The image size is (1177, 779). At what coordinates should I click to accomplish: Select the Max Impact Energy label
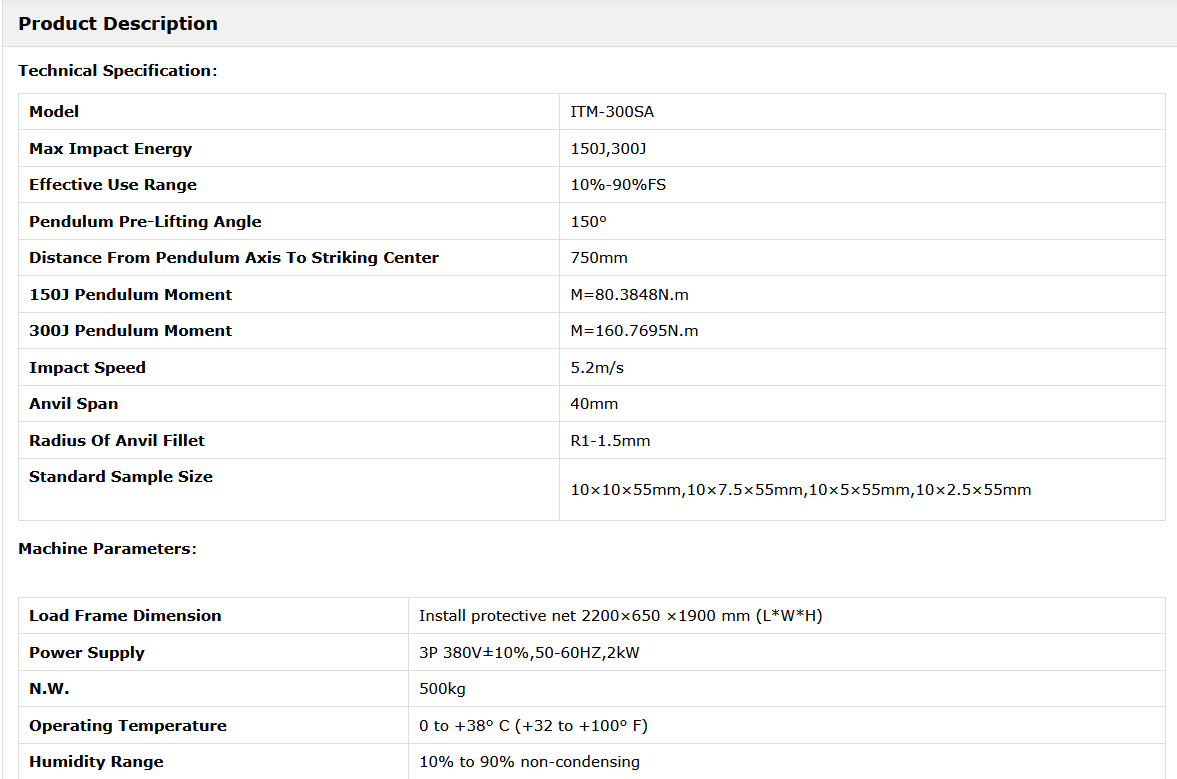click(110, 149)
